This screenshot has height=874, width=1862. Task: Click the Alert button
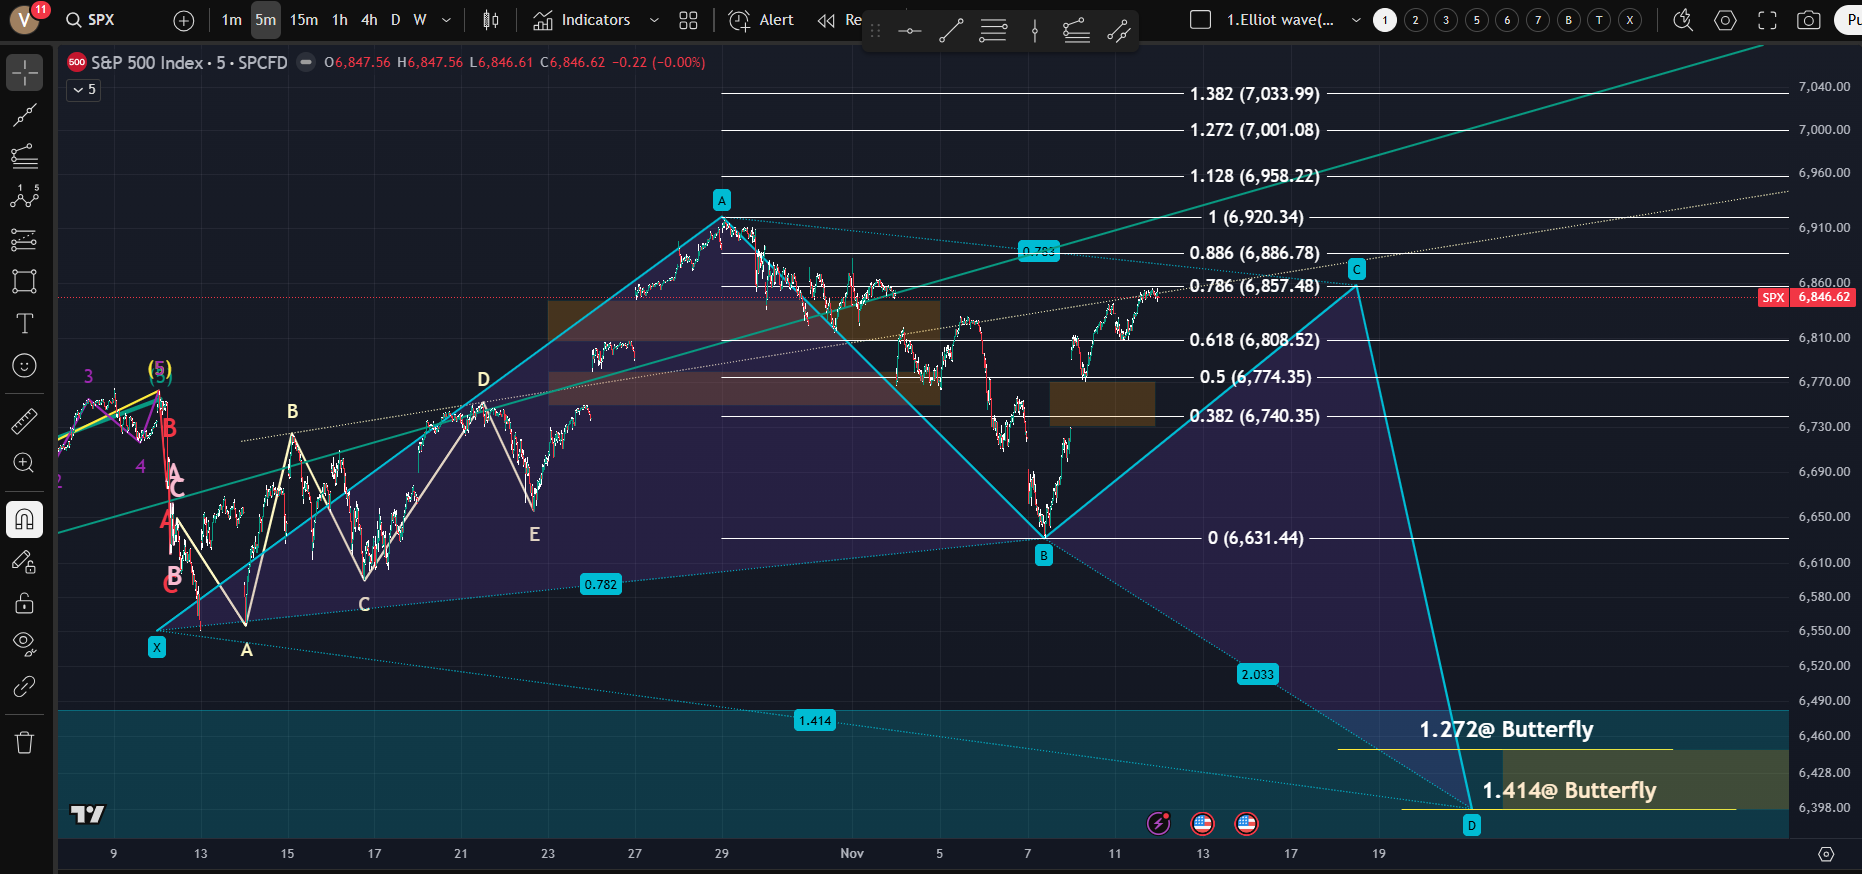[x=762, y=20]
